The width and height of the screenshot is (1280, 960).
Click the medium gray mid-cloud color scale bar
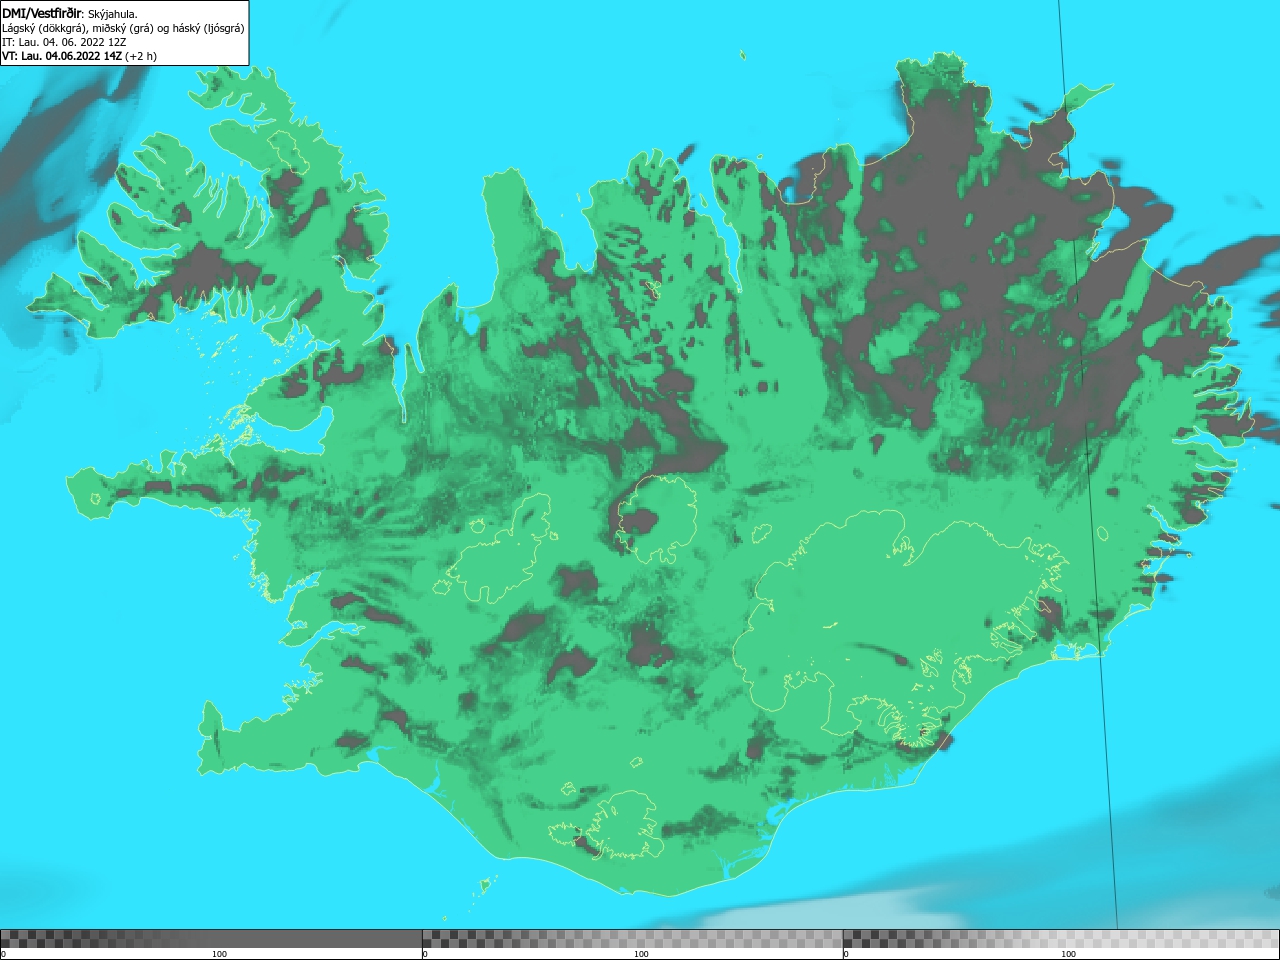(x=632, y=939)
